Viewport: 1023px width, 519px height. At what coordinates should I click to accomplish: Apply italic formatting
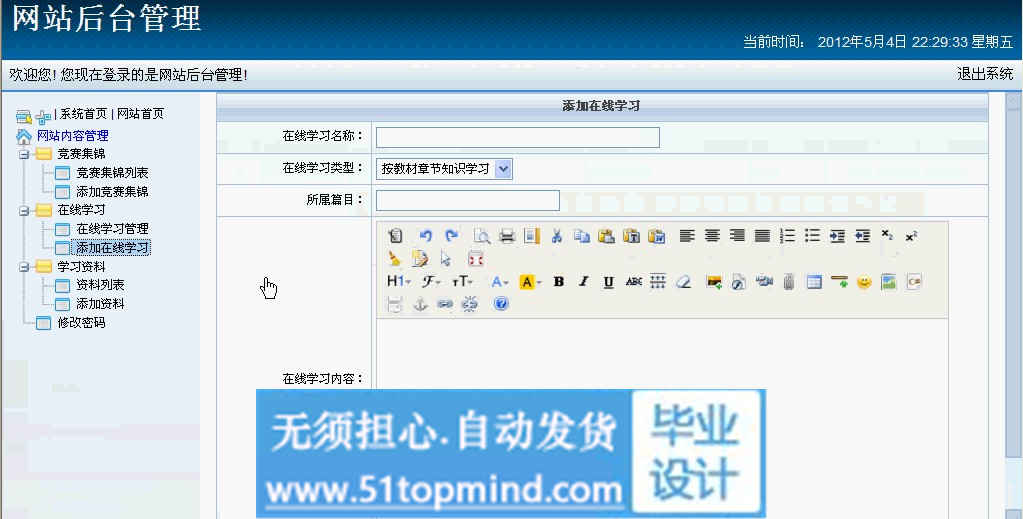click(x=583, y=281)
